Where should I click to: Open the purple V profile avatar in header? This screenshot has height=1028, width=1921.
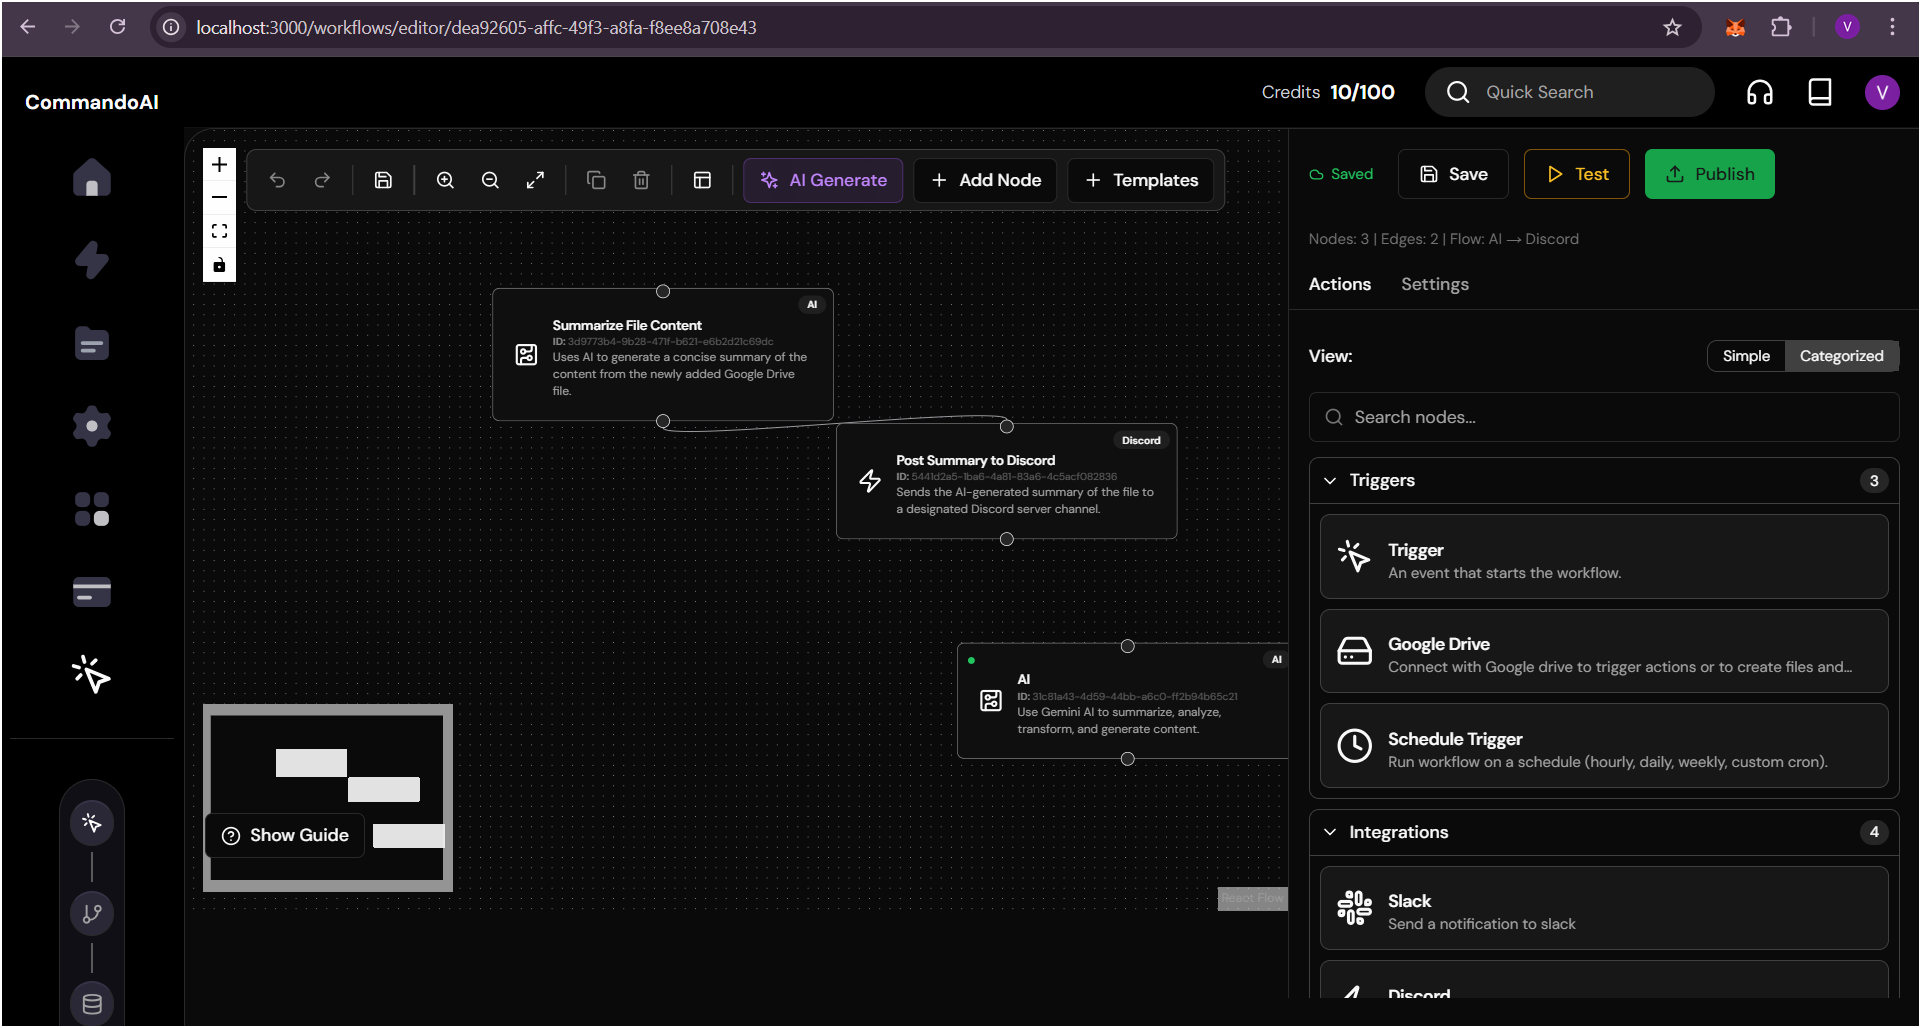pyautogui.click(x=1882, y=92)
